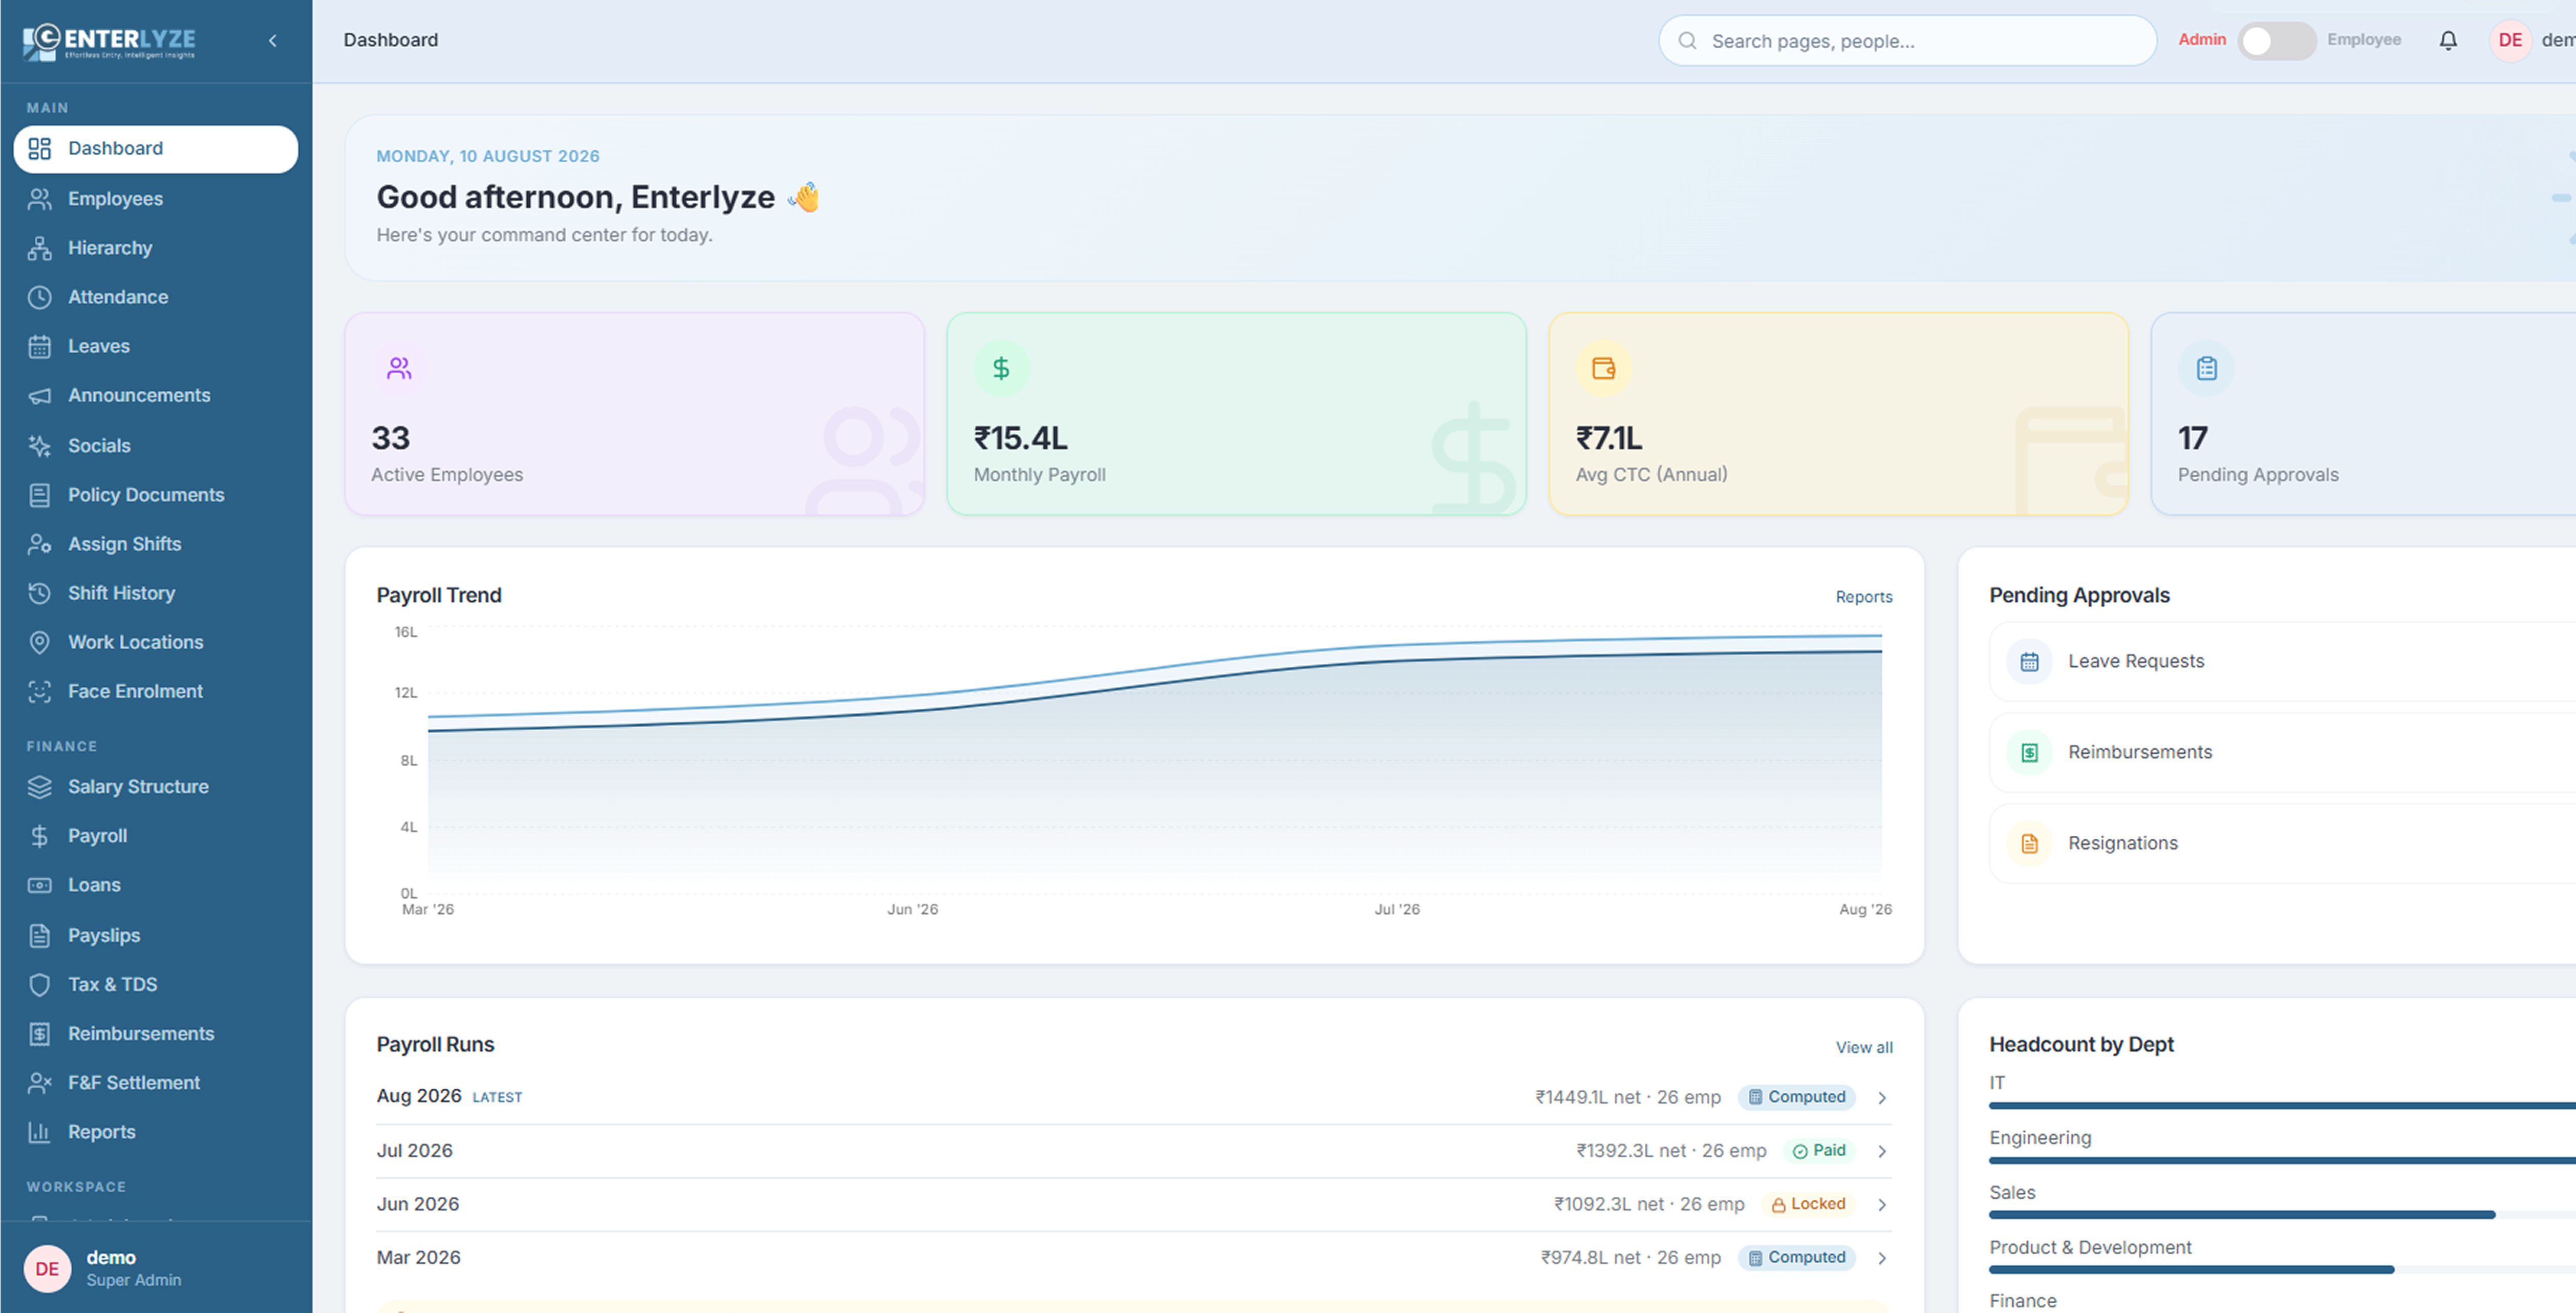
Task: Expand the Mar 2026 payroll run chevron
Action: 1881,1258
